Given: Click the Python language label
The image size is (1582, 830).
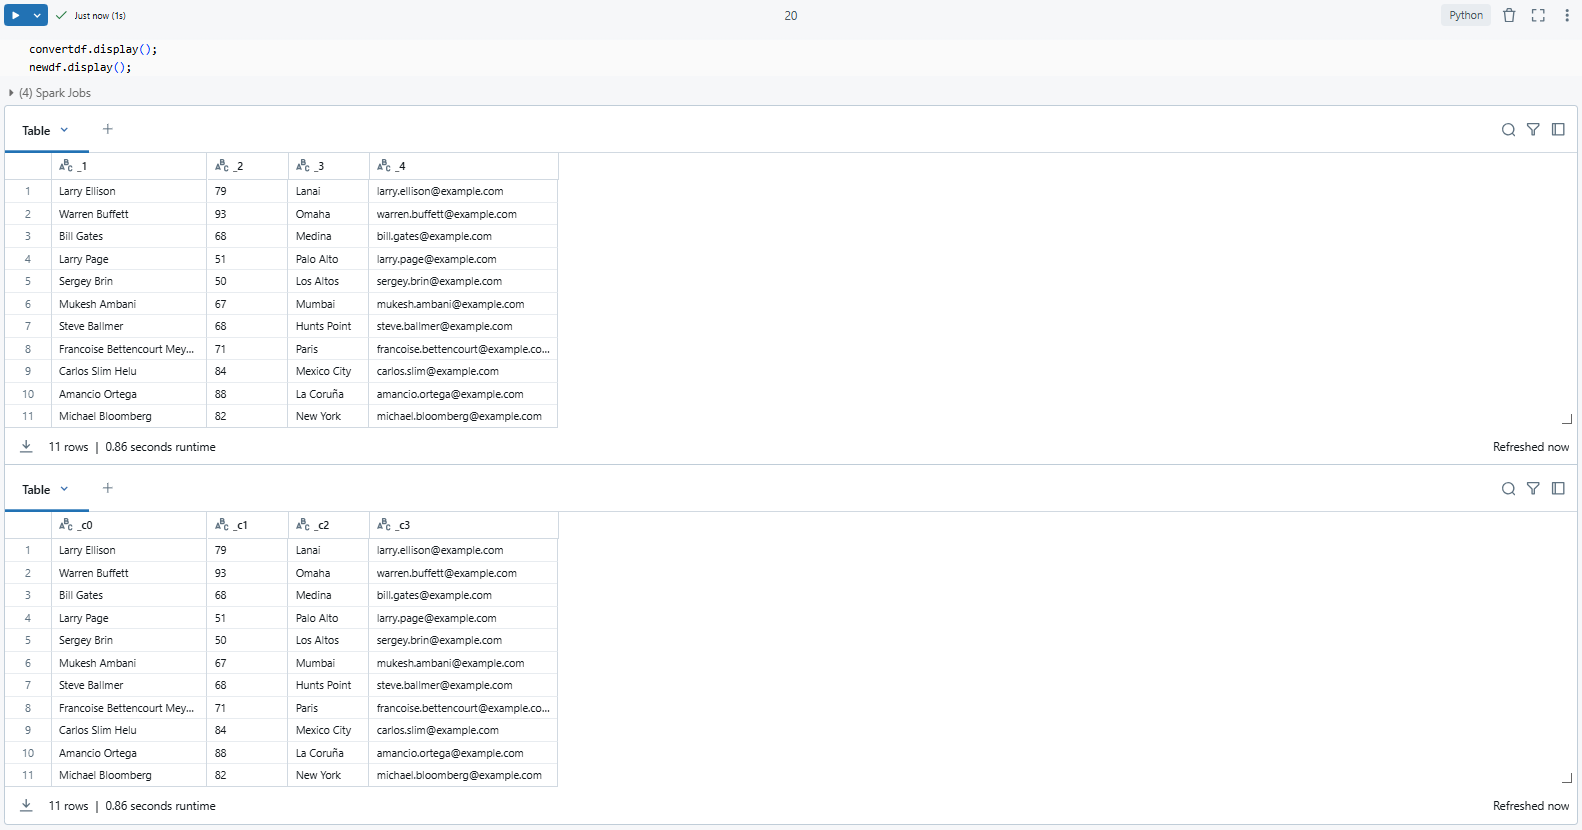Looking at the screenshot, I should [1465, 15].
